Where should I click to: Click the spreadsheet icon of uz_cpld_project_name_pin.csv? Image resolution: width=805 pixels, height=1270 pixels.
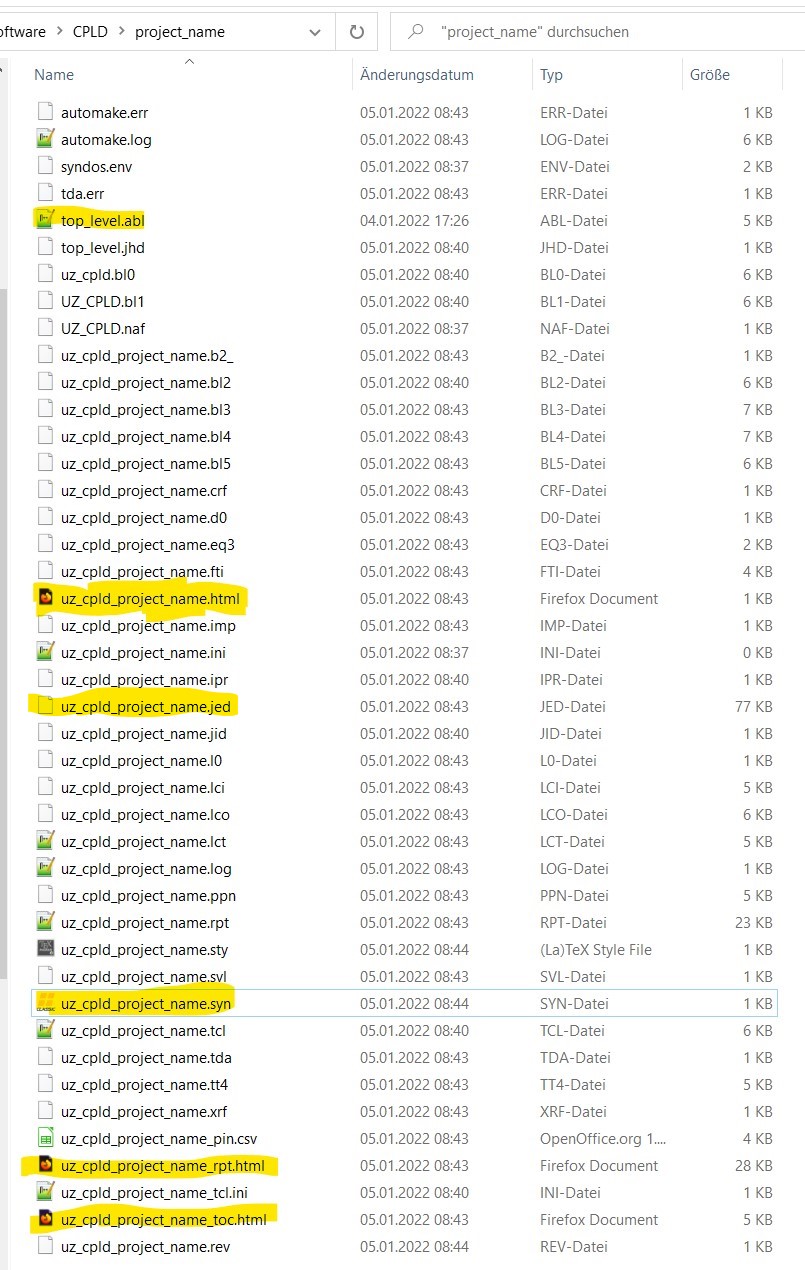(x=45, y=1139)
